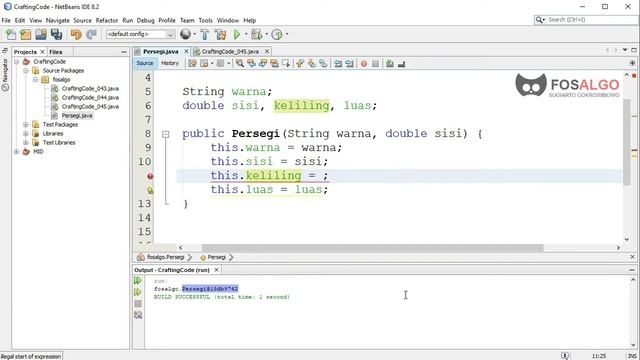Click the Start Macro Recording red icon
640x360 pixels.
[364, 64]
